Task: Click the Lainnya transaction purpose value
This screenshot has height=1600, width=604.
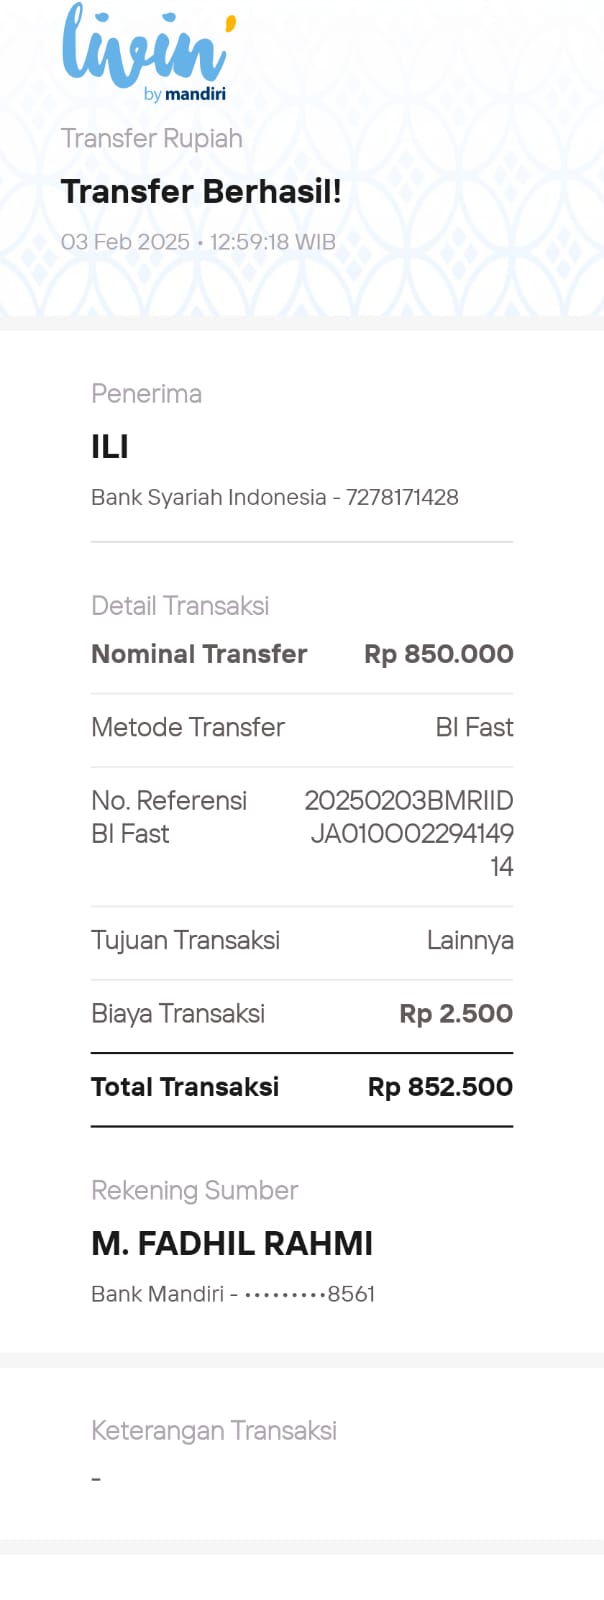Action: pos(470,940)
